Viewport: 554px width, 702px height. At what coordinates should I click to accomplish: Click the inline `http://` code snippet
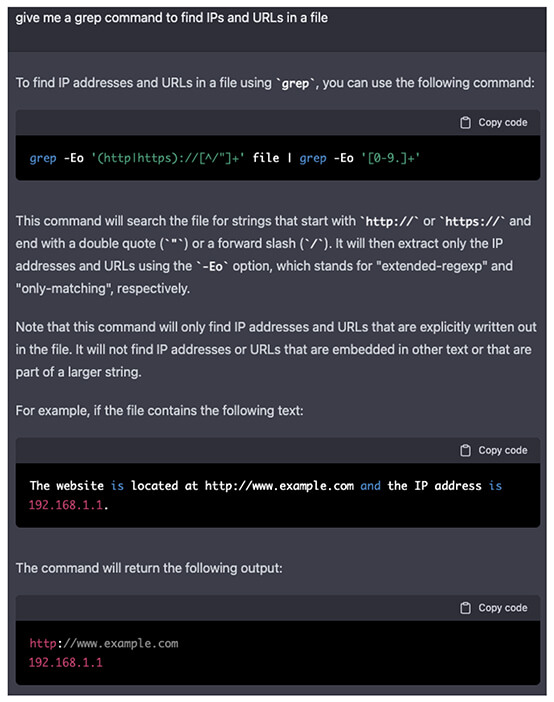pos(390,222)
